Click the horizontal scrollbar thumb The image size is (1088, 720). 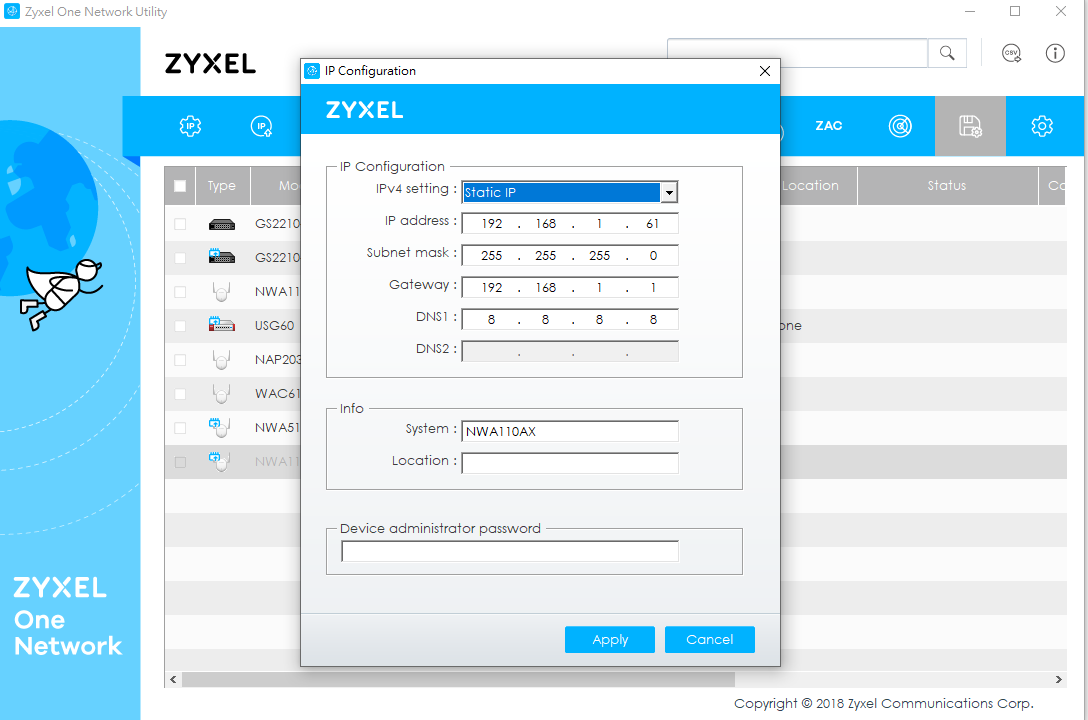point(458,679)
